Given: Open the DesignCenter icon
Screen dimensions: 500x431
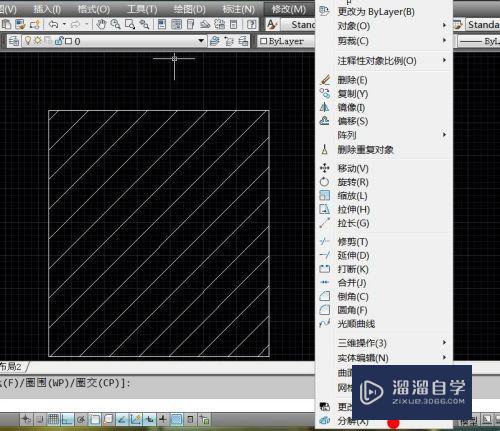Looking at the screenshot, I should (x=176, y=24).
